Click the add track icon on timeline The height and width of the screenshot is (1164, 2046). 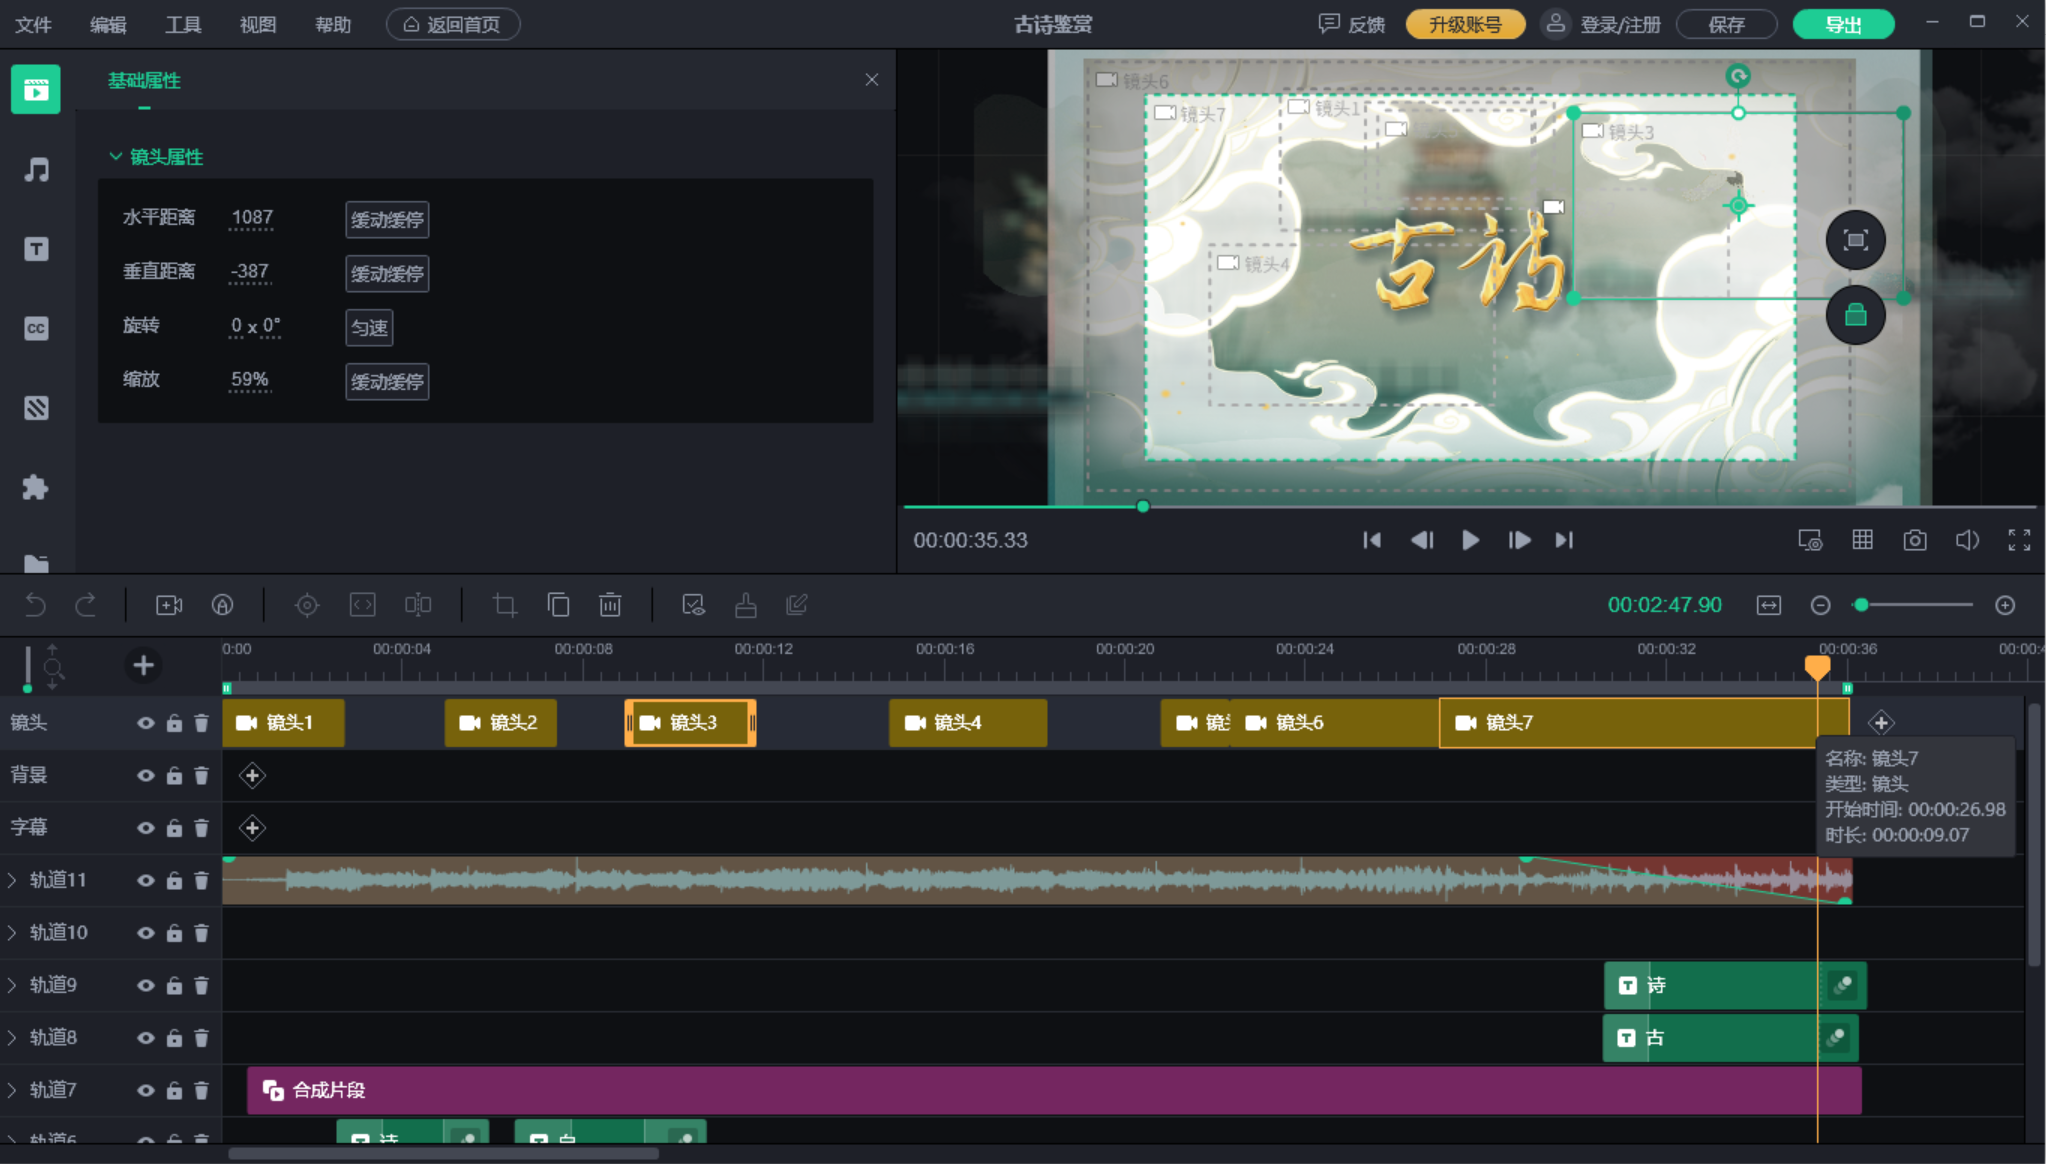coord(142,665)
